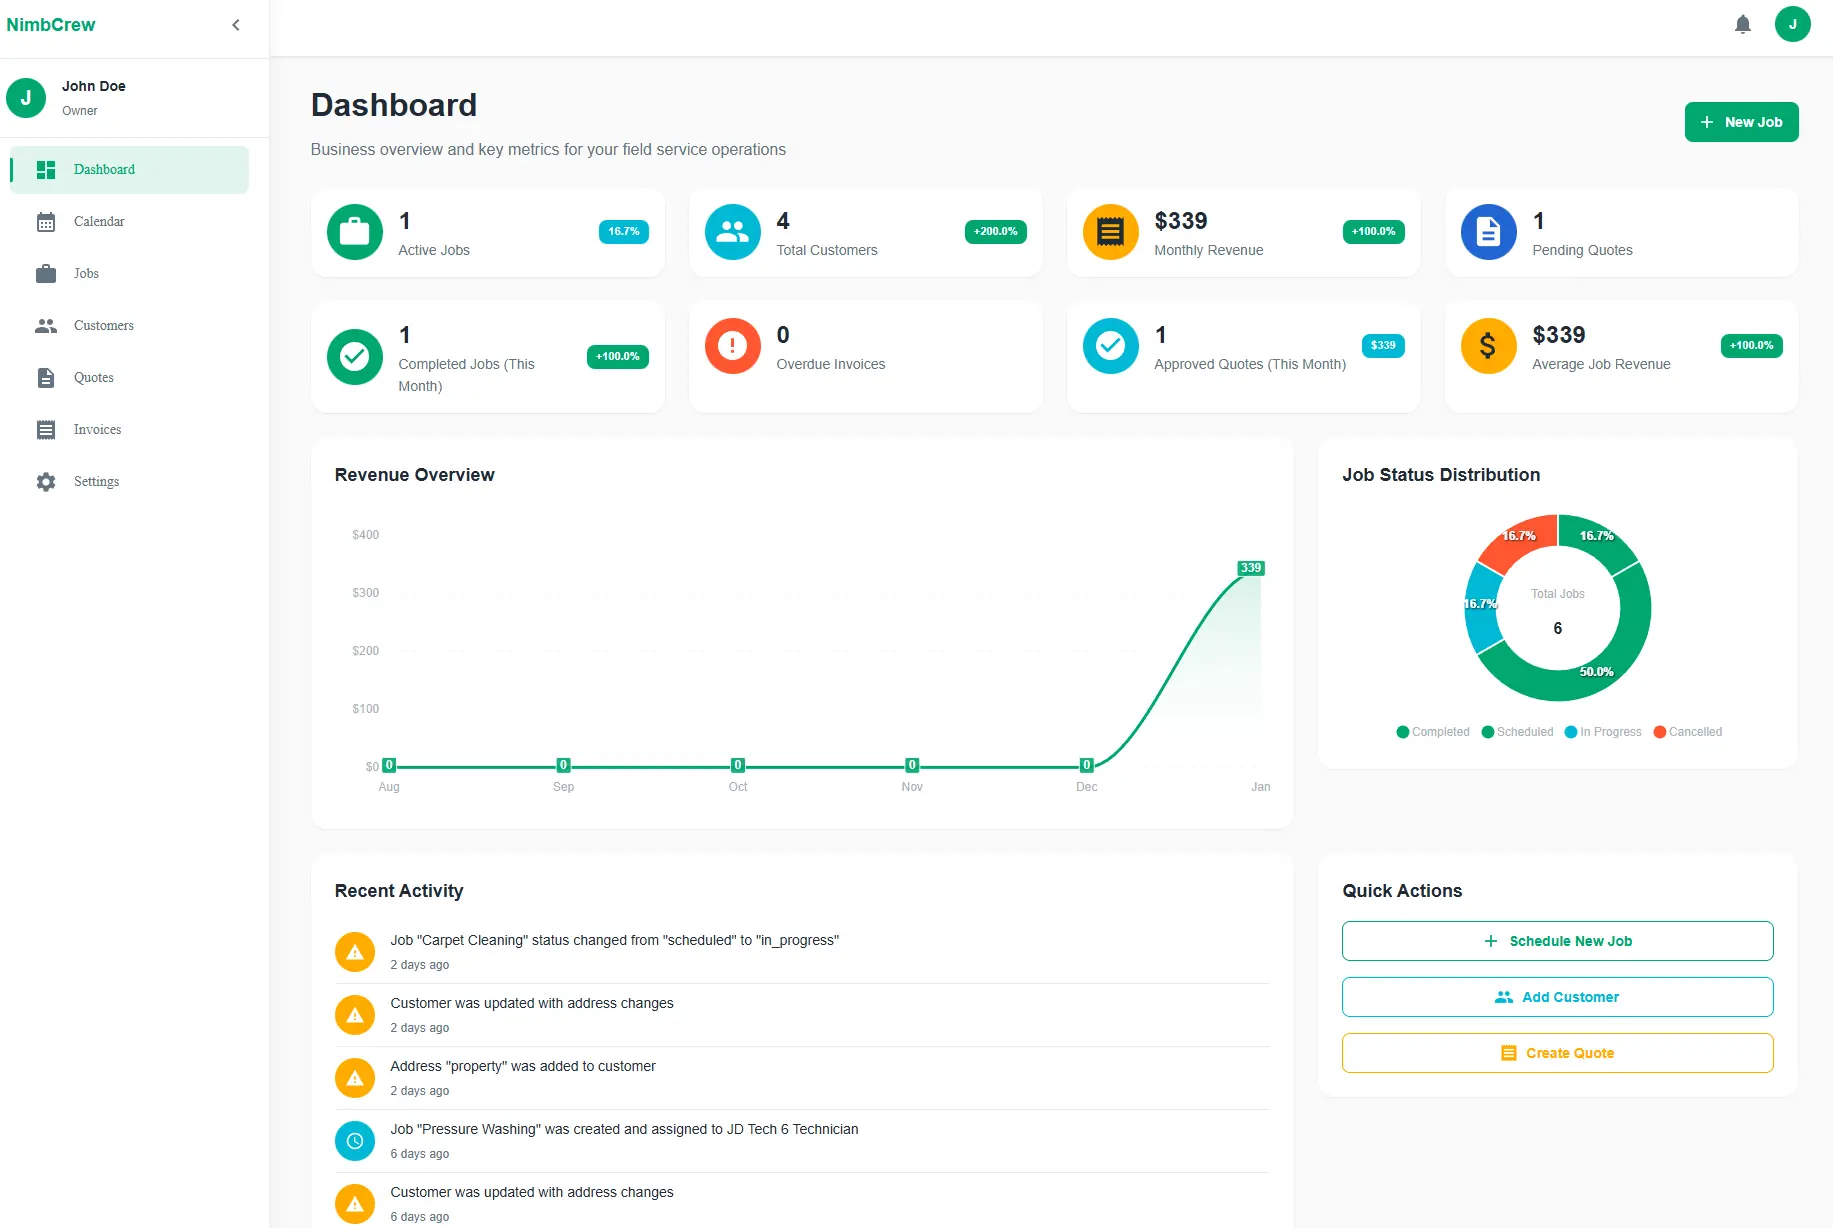Toggle Completed series in chart legend
This screenshot has width=1833, height=1228.
(x=1432, y=732)
